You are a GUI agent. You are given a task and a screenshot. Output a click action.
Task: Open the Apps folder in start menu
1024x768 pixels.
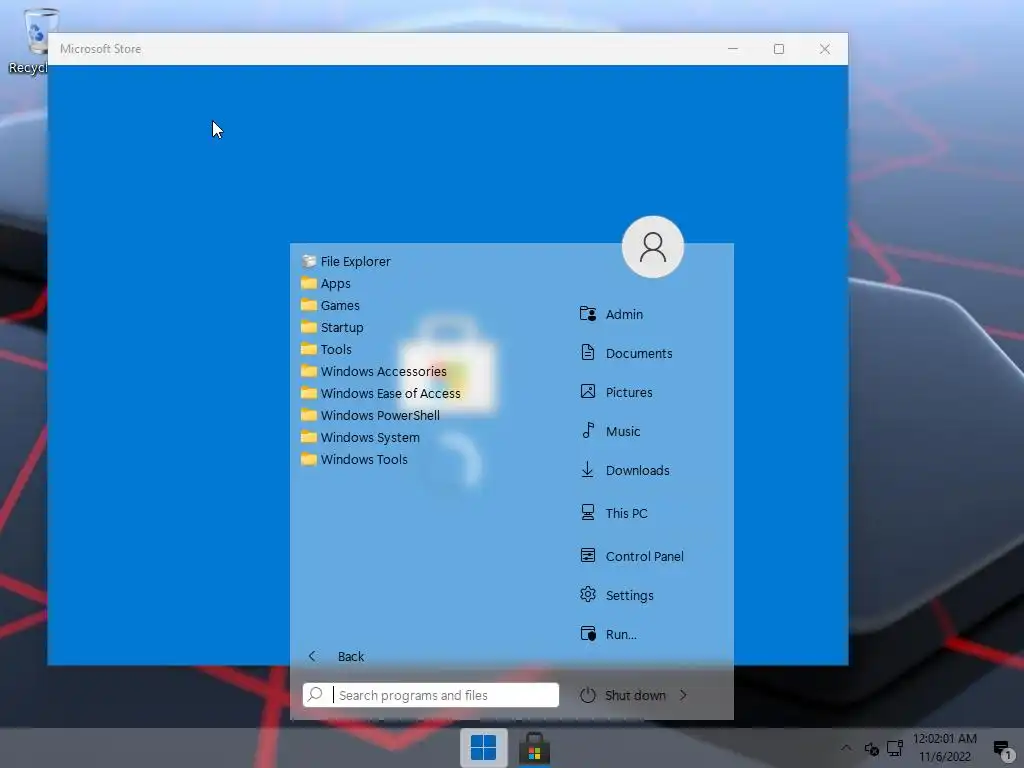pos(326,283)
